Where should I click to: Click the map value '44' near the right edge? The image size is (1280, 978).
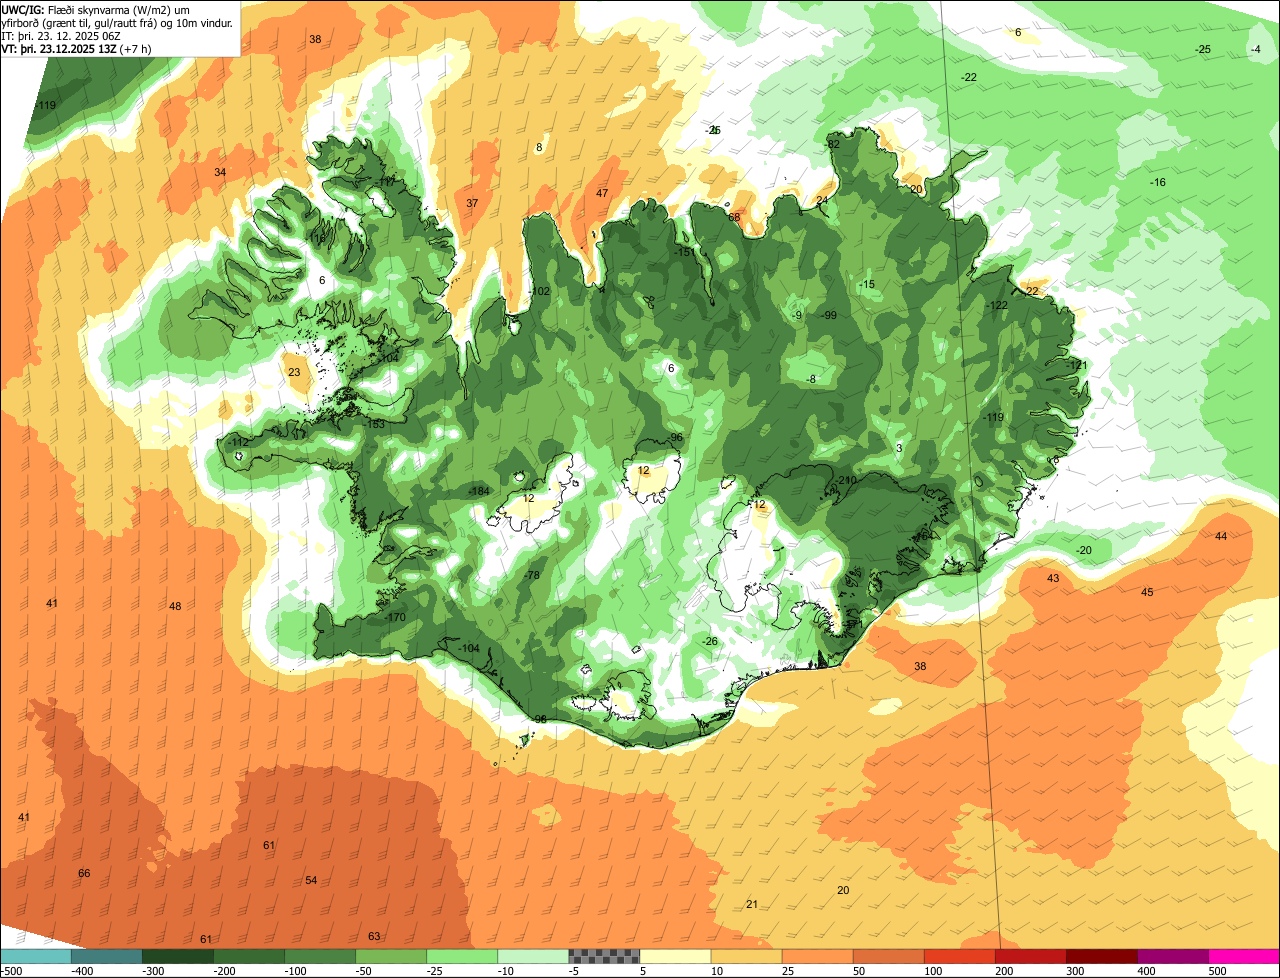(1221, 536)
